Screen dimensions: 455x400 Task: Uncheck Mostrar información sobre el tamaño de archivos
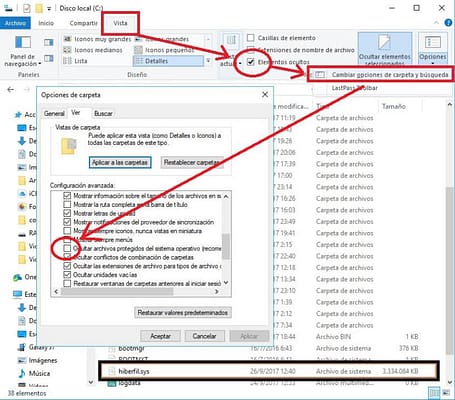(67, 196)
